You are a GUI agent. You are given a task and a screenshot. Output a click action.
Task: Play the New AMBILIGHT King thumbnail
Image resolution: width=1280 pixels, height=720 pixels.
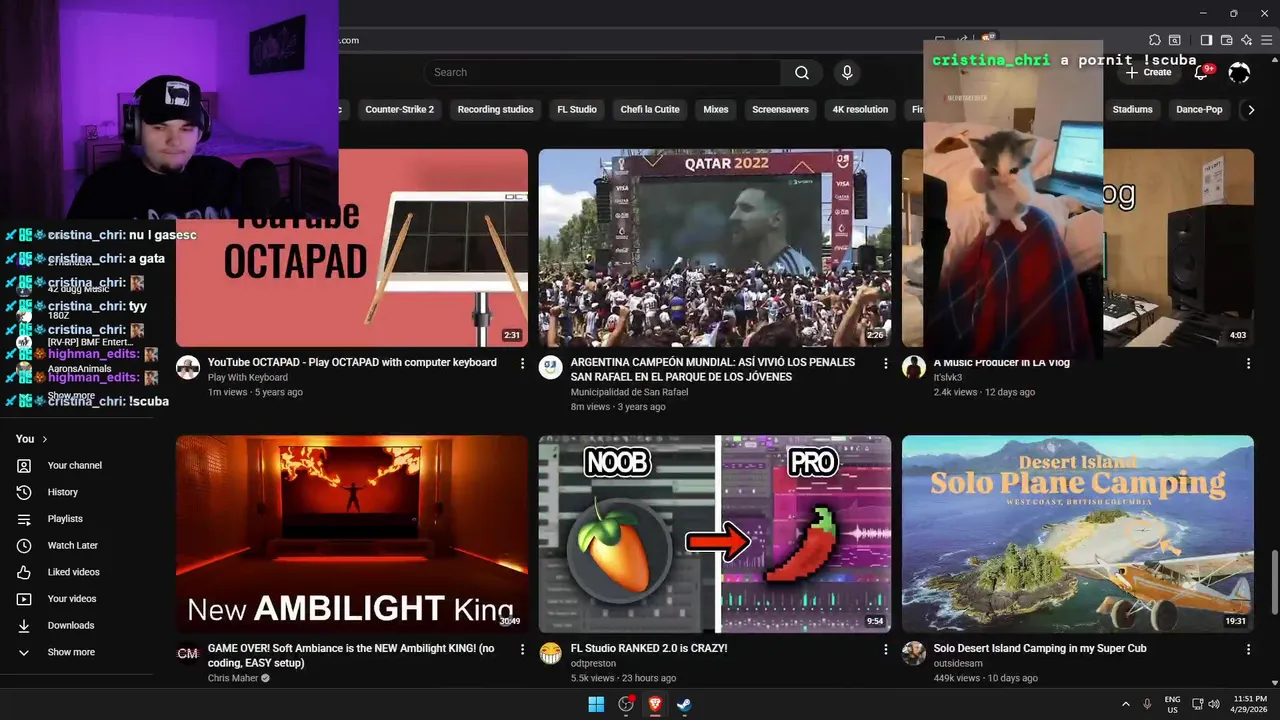352,534
